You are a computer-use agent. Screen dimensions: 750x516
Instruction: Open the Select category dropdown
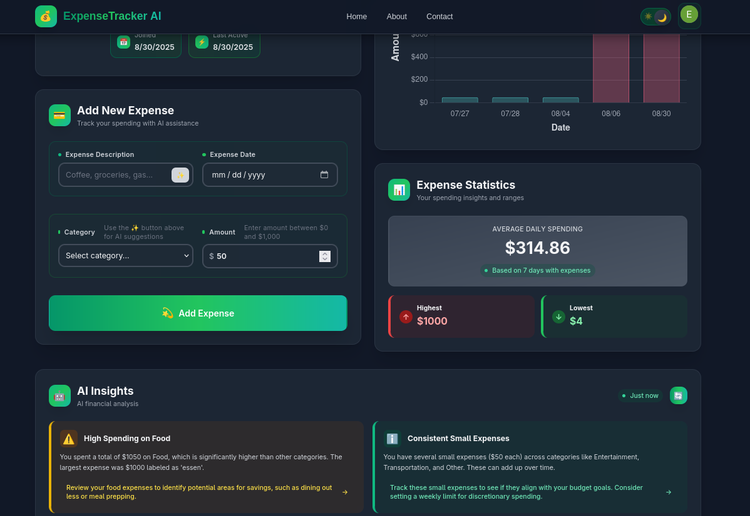tap(126, 256)
